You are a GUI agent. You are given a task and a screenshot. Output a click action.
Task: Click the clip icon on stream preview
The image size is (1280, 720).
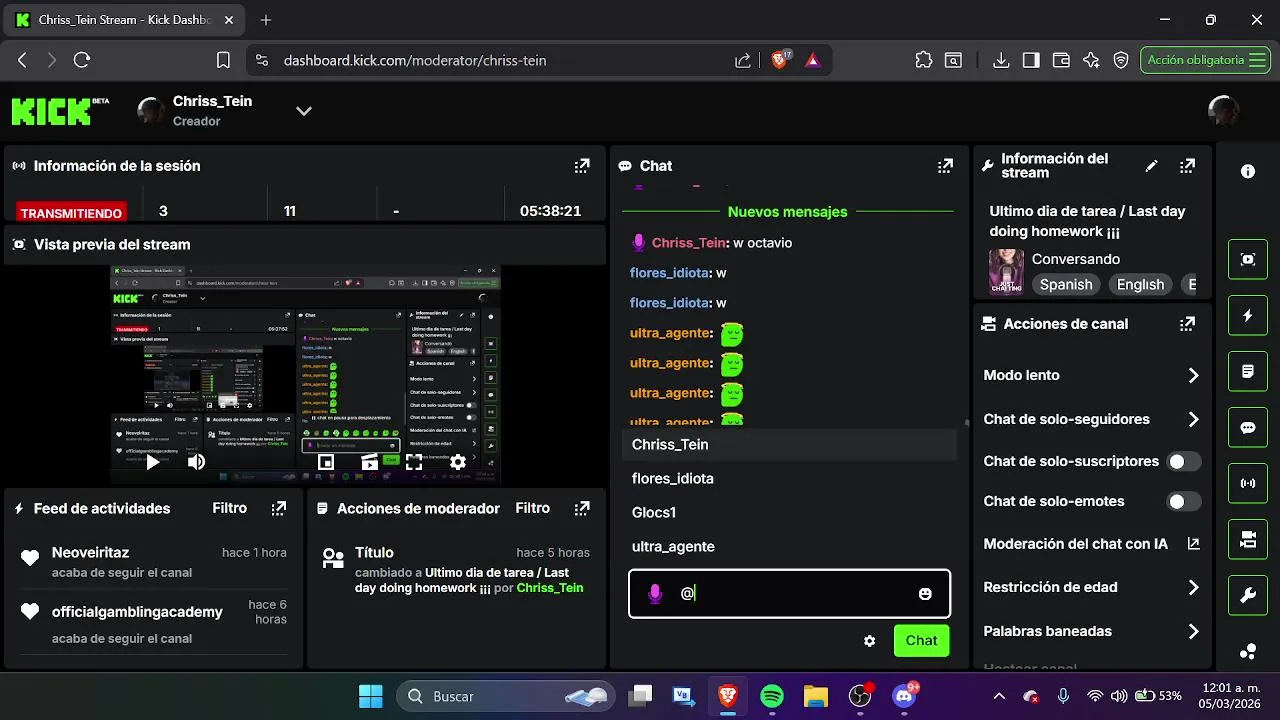(370, 462)
